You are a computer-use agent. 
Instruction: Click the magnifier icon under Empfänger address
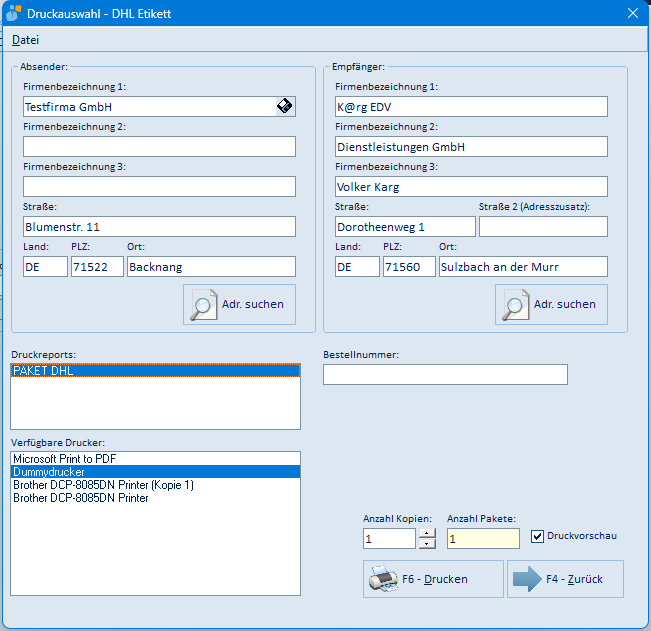coord(516,305)
